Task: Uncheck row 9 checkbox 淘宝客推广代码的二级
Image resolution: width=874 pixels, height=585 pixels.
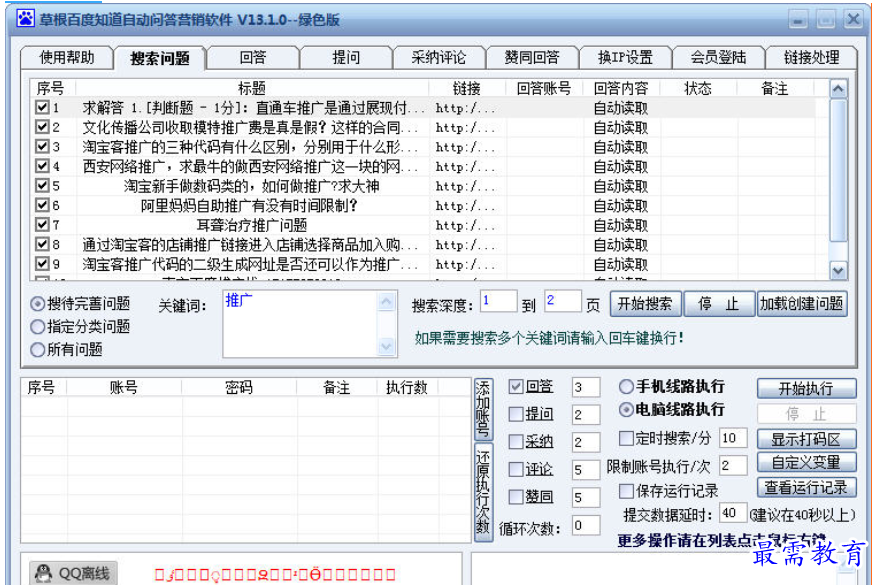Action: pyautogui.click(x=42, y=263)
